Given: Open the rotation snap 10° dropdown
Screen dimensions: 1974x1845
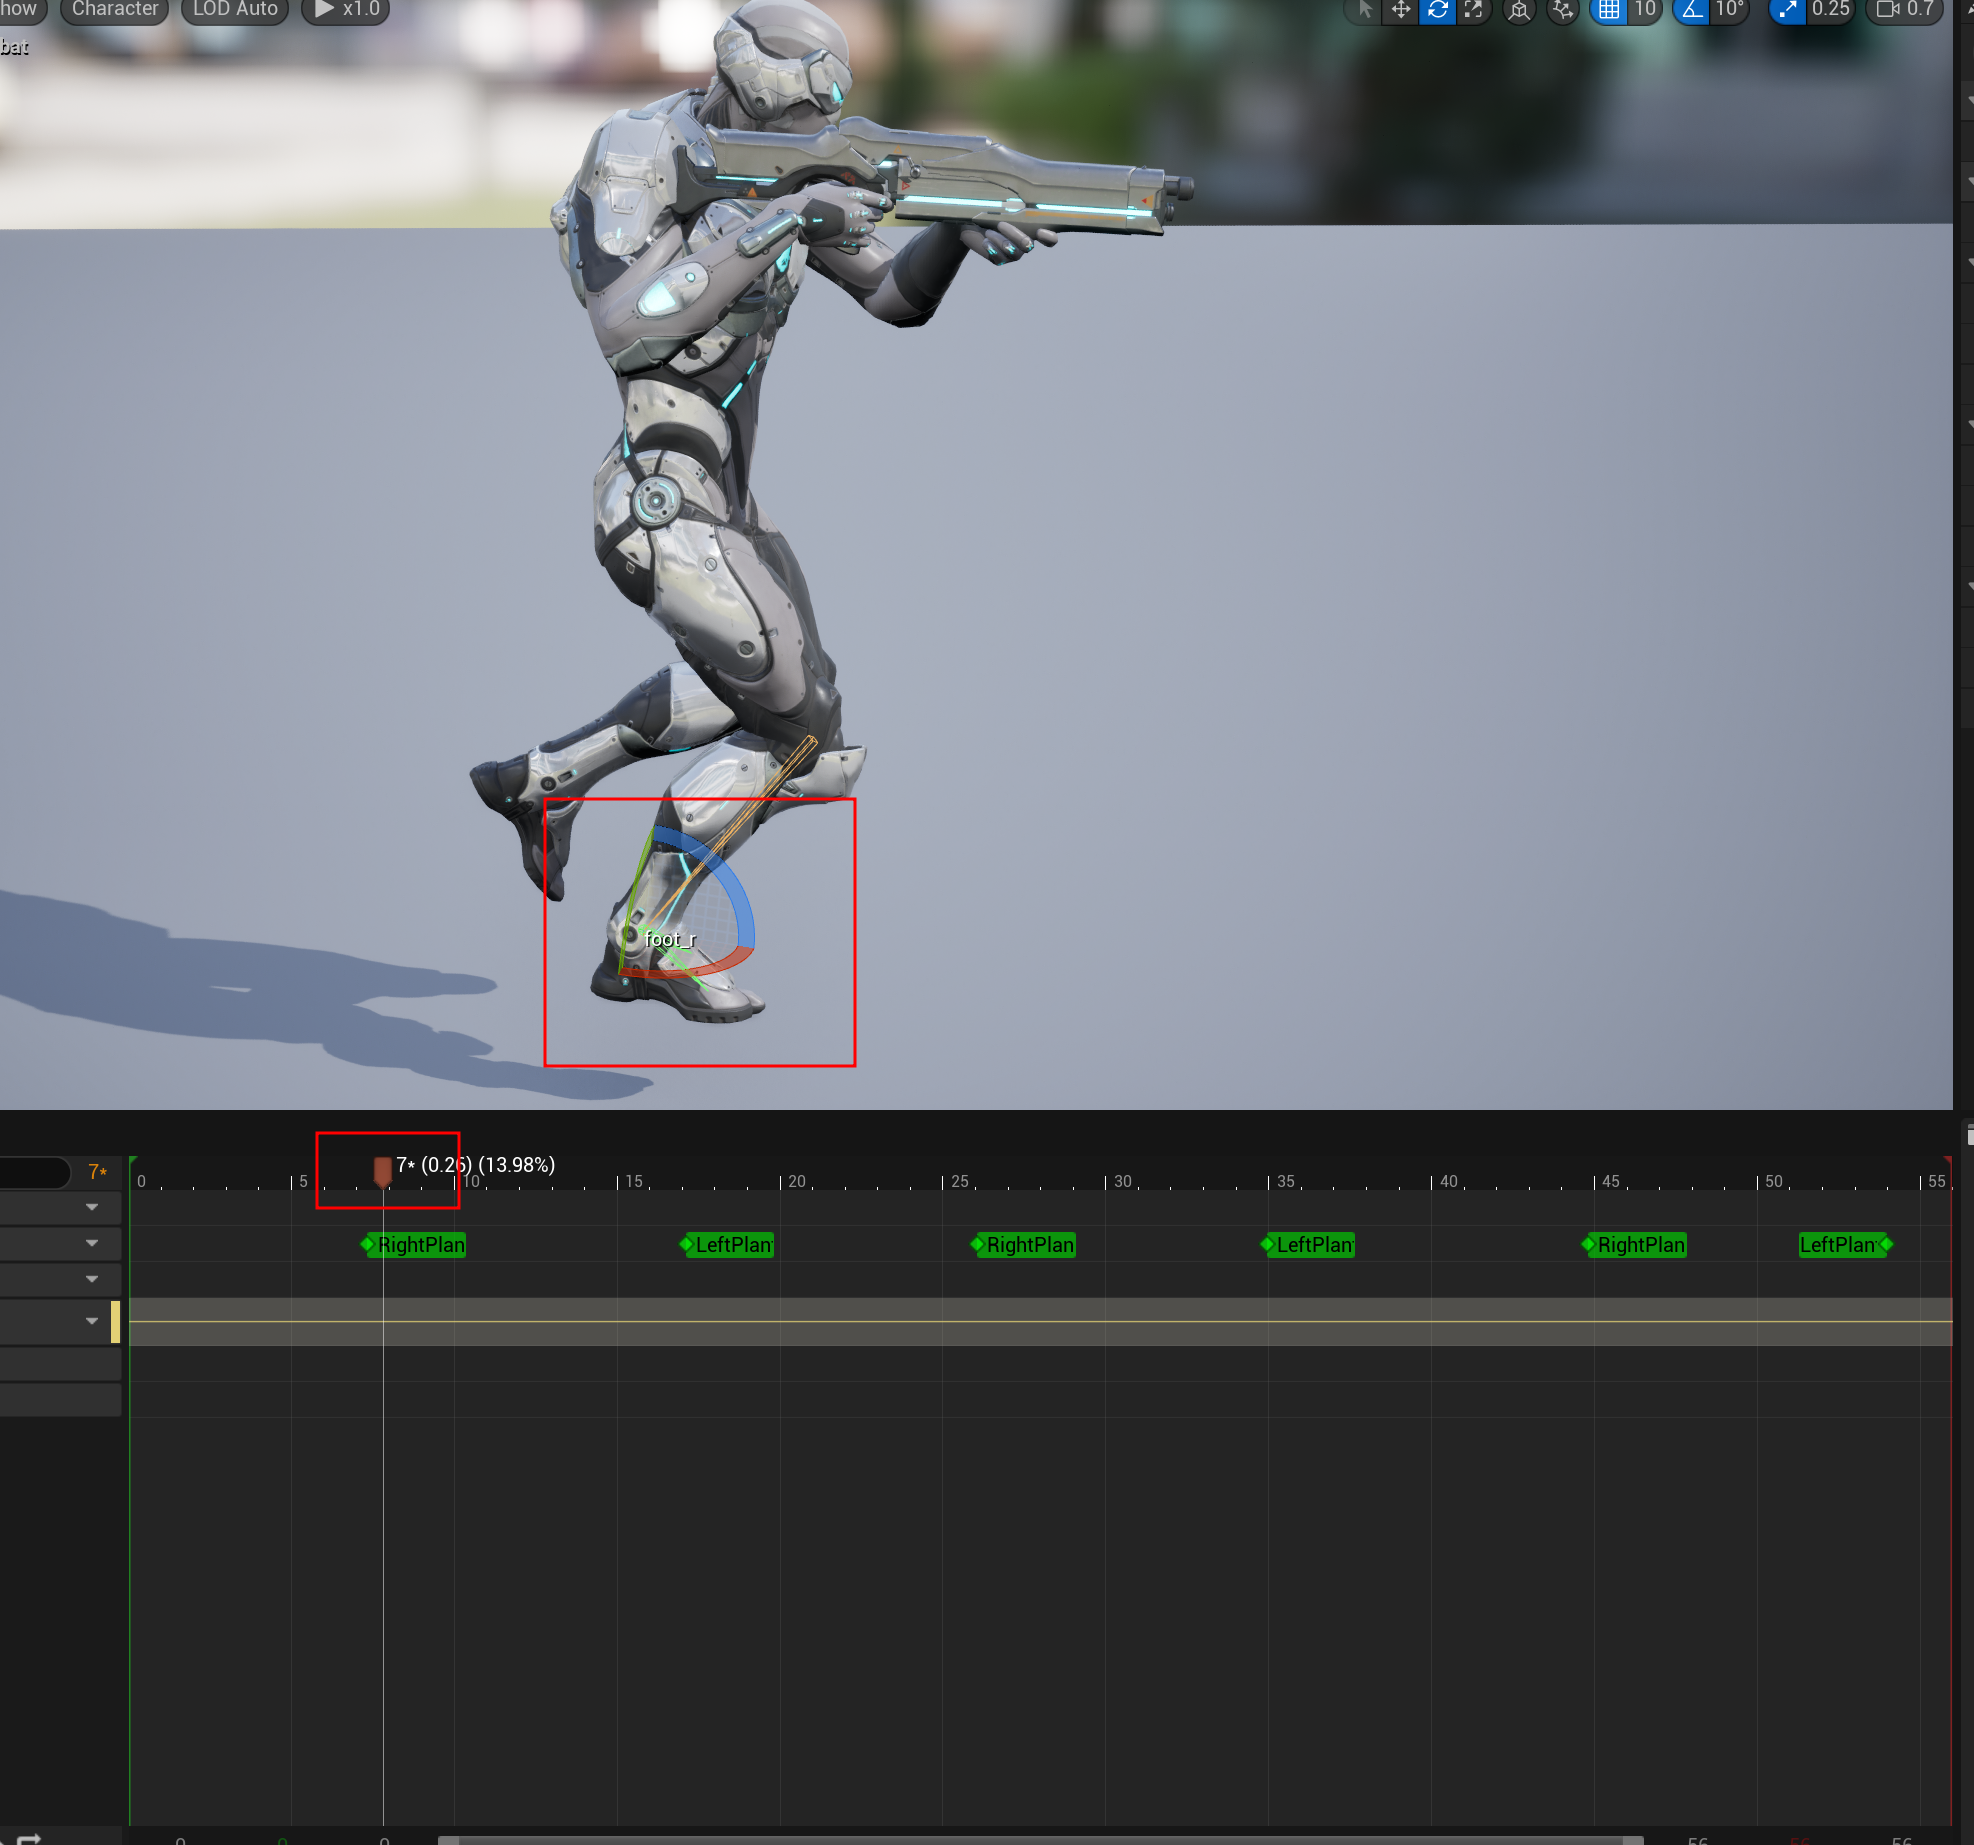Looking at the screenshot, I should click(1729, 10).
